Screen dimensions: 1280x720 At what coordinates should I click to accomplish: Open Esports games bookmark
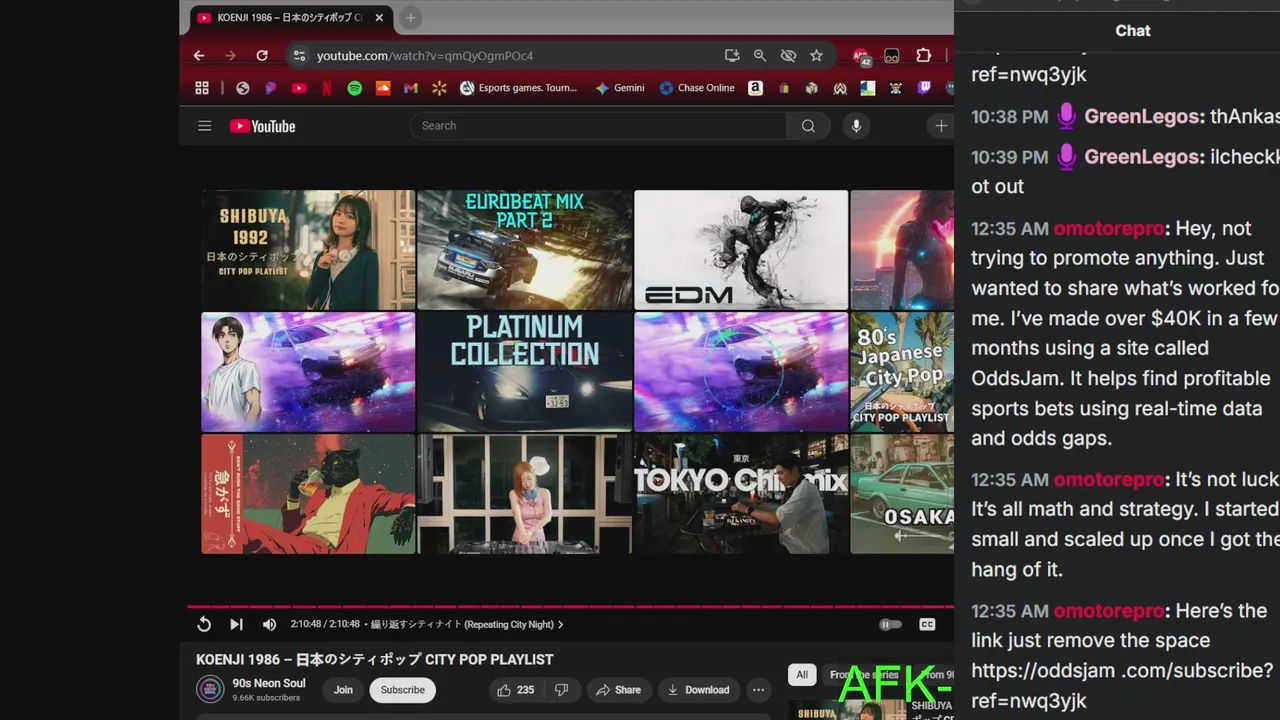[518, 88]
